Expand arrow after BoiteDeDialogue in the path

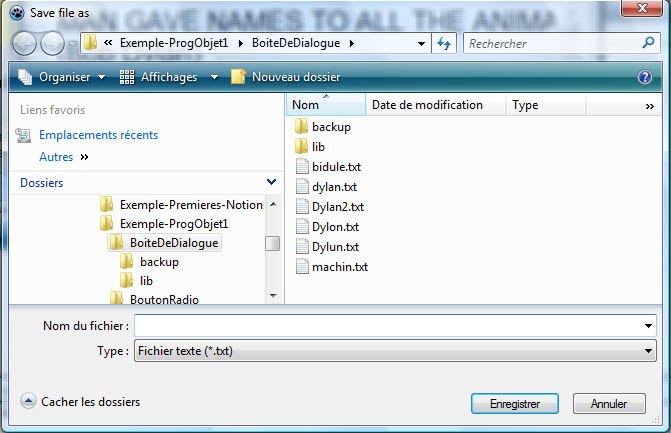tap(351, 43)
